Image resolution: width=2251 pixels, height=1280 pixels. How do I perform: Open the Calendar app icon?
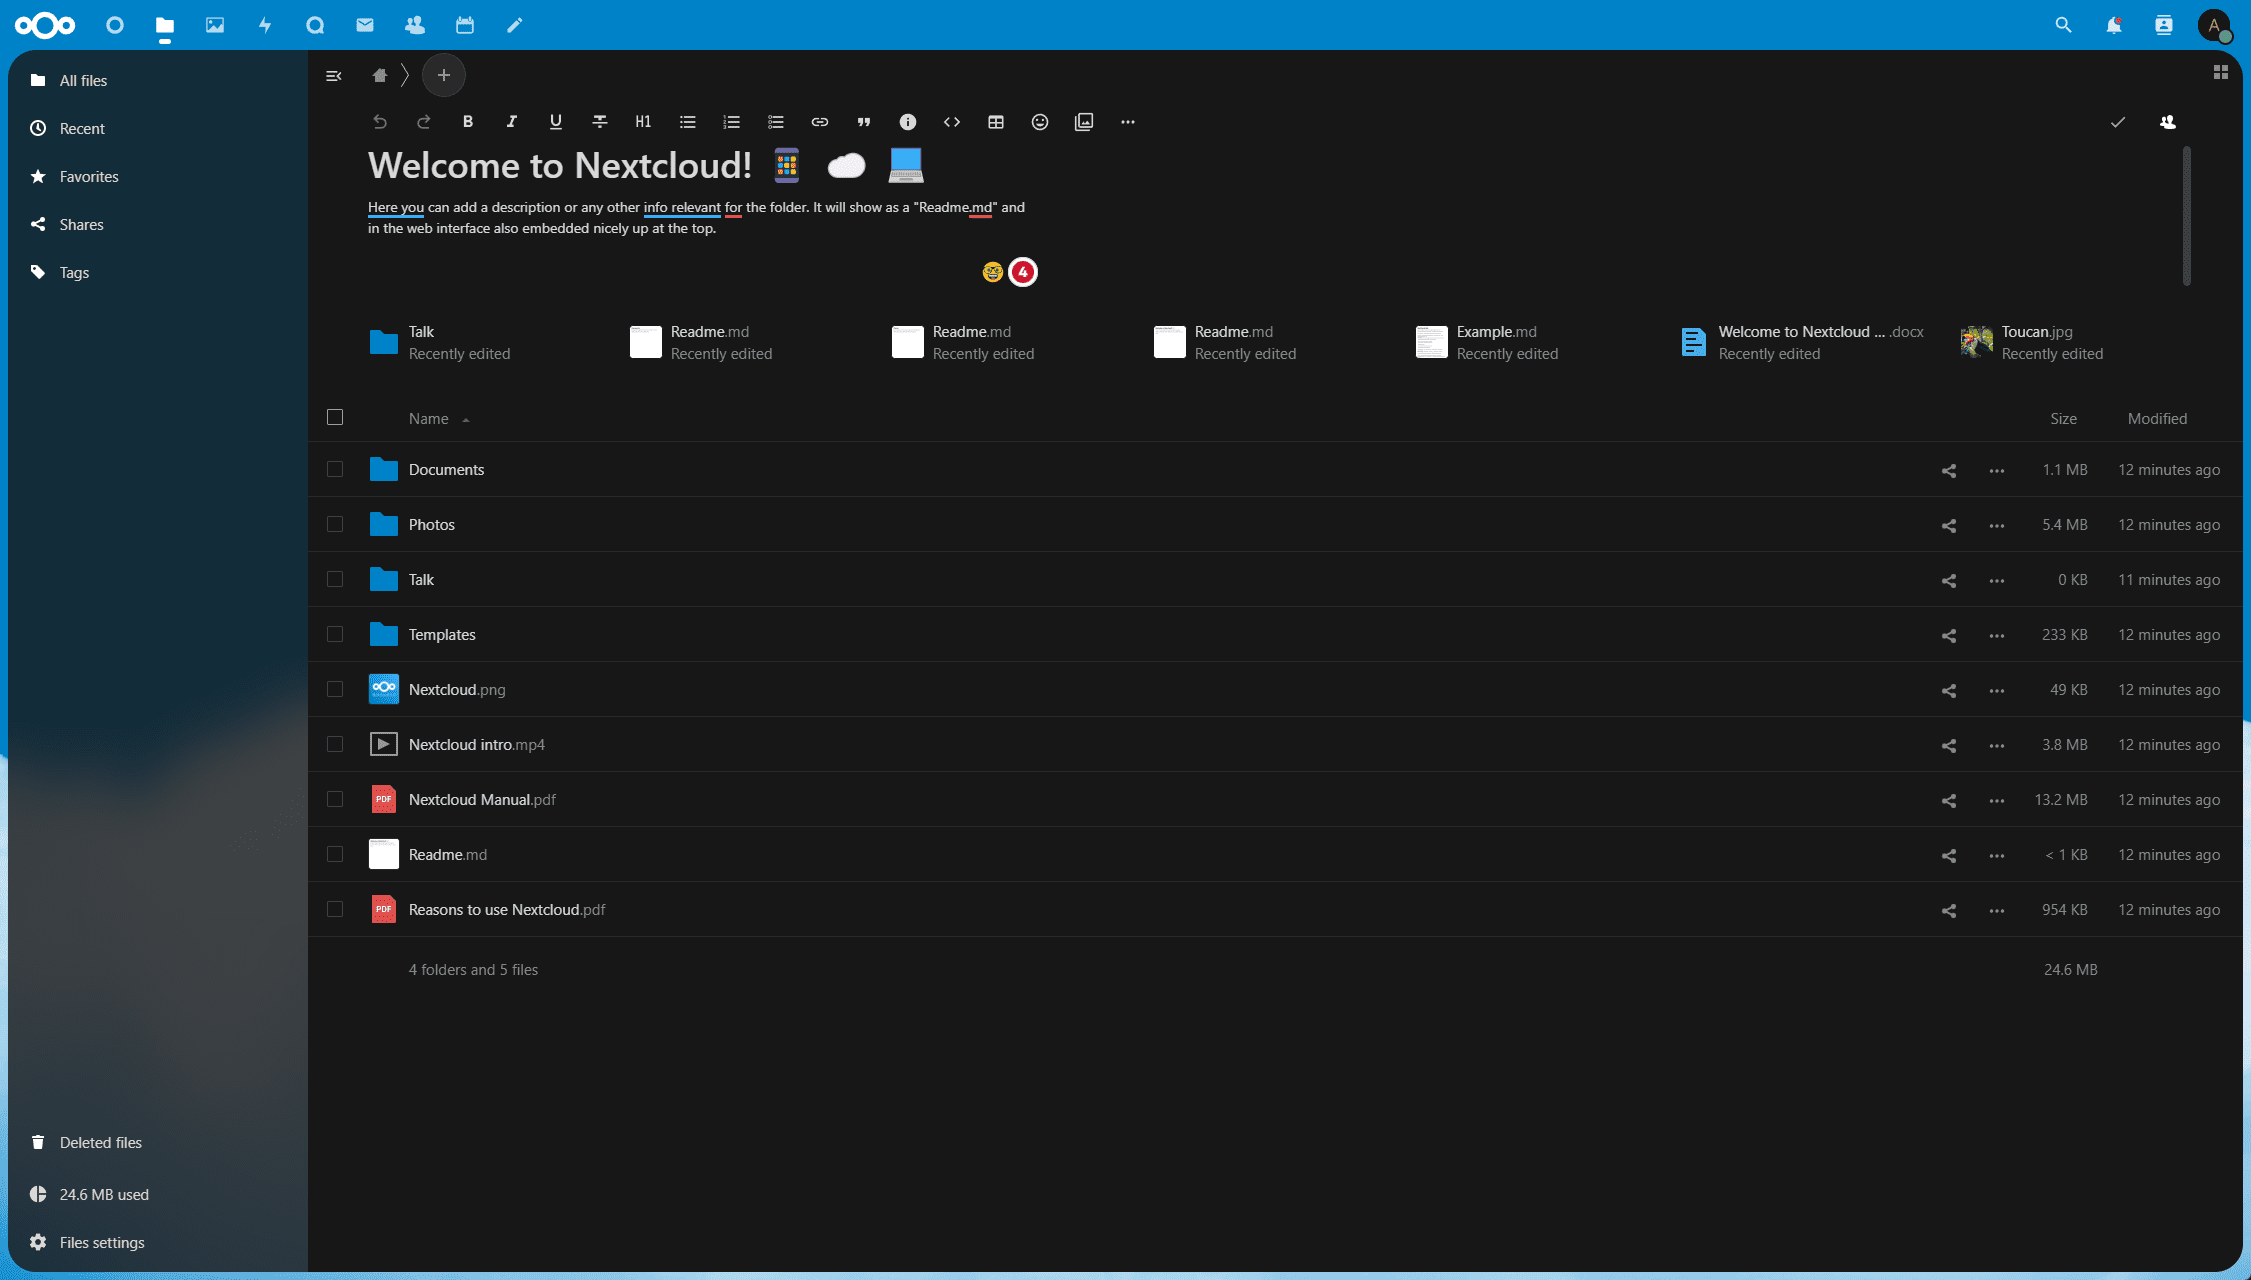[x=465, y=25]
